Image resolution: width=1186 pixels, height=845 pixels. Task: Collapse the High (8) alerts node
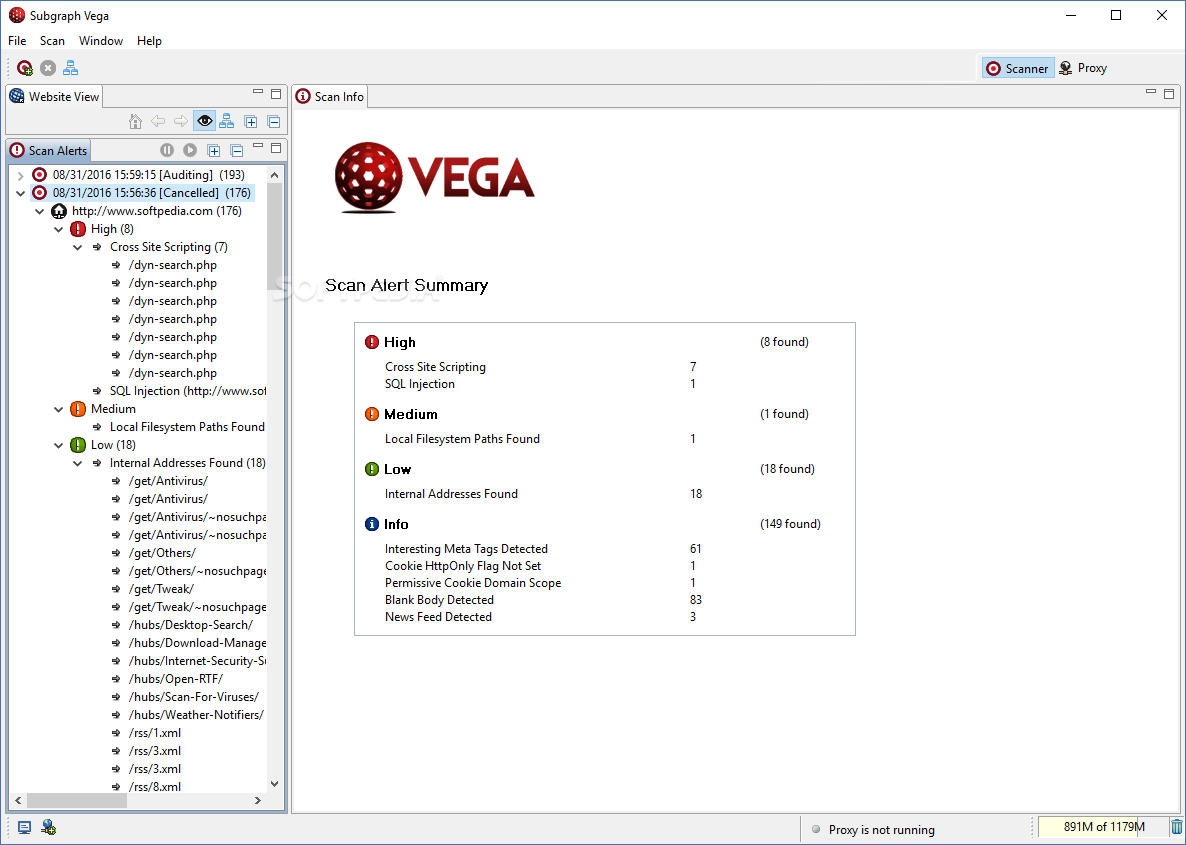[x=59, y=229]
